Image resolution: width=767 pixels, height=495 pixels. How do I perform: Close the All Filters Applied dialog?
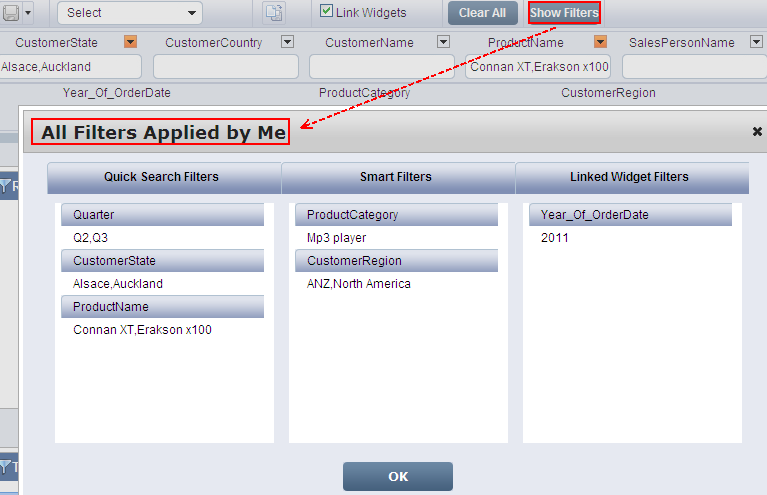tap(757, 131)
